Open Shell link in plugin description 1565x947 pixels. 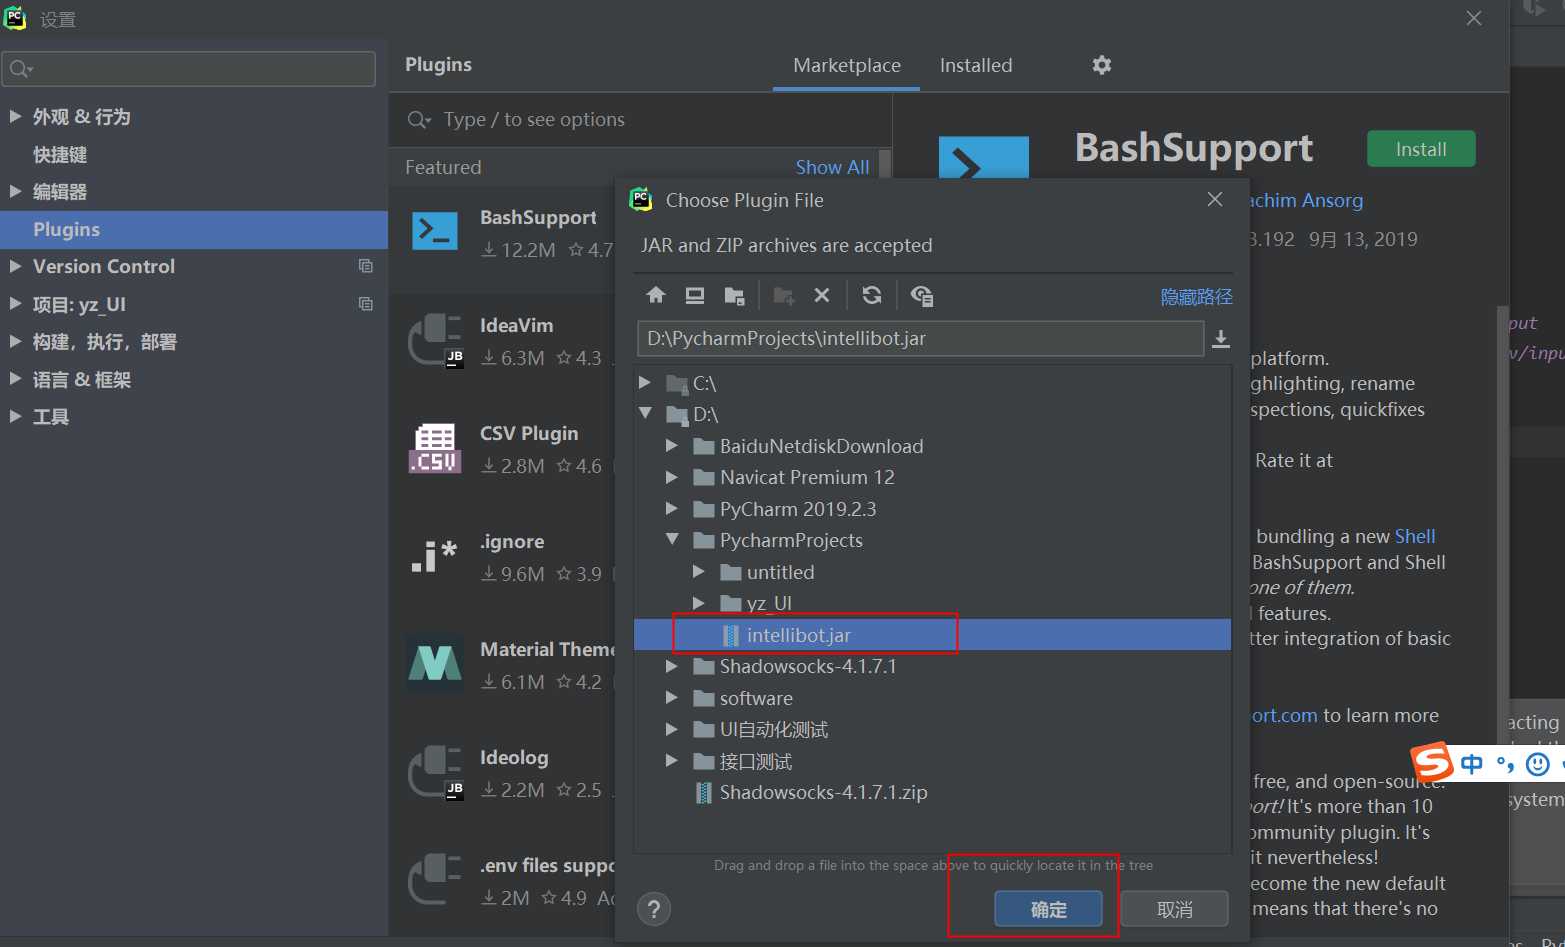coord(1415,536)
